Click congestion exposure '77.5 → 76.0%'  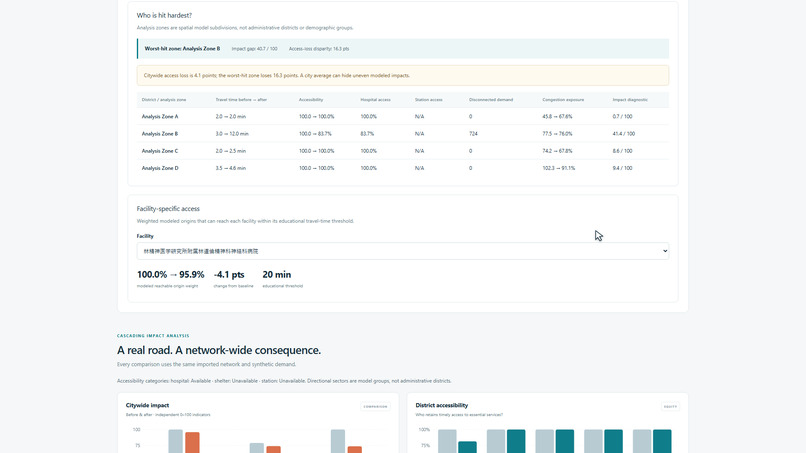(x=557, y=134)
